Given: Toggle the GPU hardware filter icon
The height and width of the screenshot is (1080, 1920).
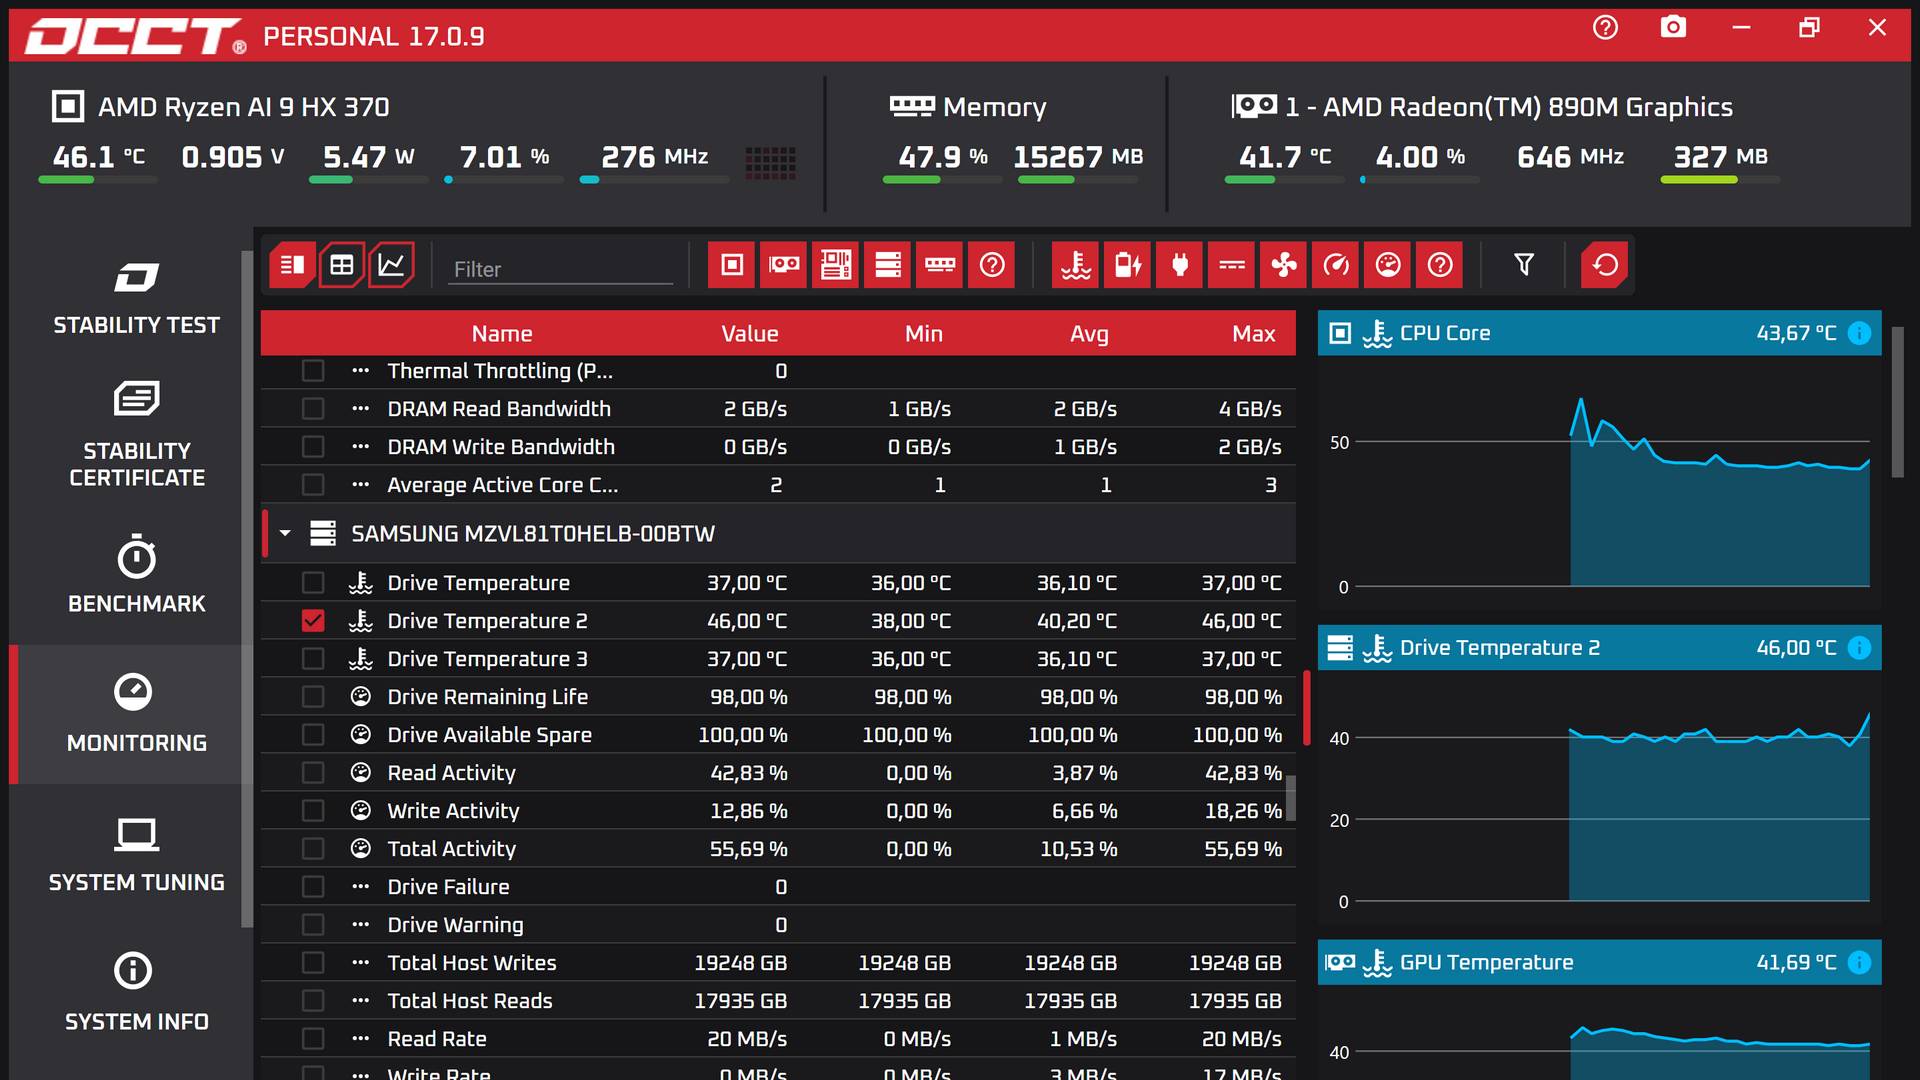Looking at the screenshot, I should (784, 265).
